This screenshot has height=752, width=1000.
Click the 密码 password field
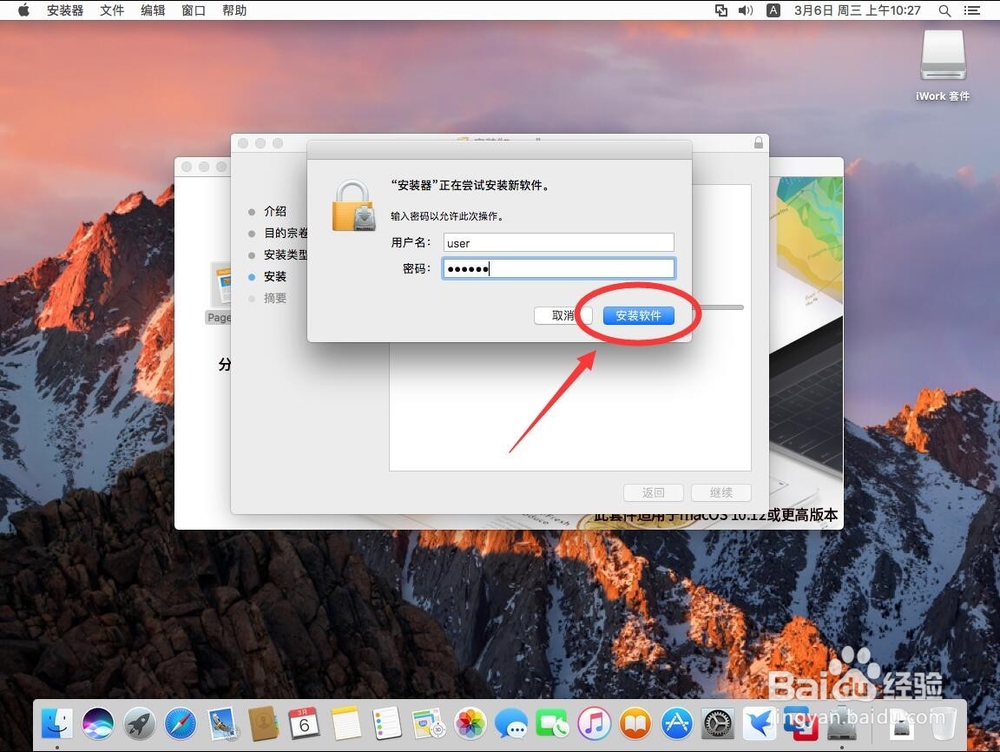pos(559,269)
